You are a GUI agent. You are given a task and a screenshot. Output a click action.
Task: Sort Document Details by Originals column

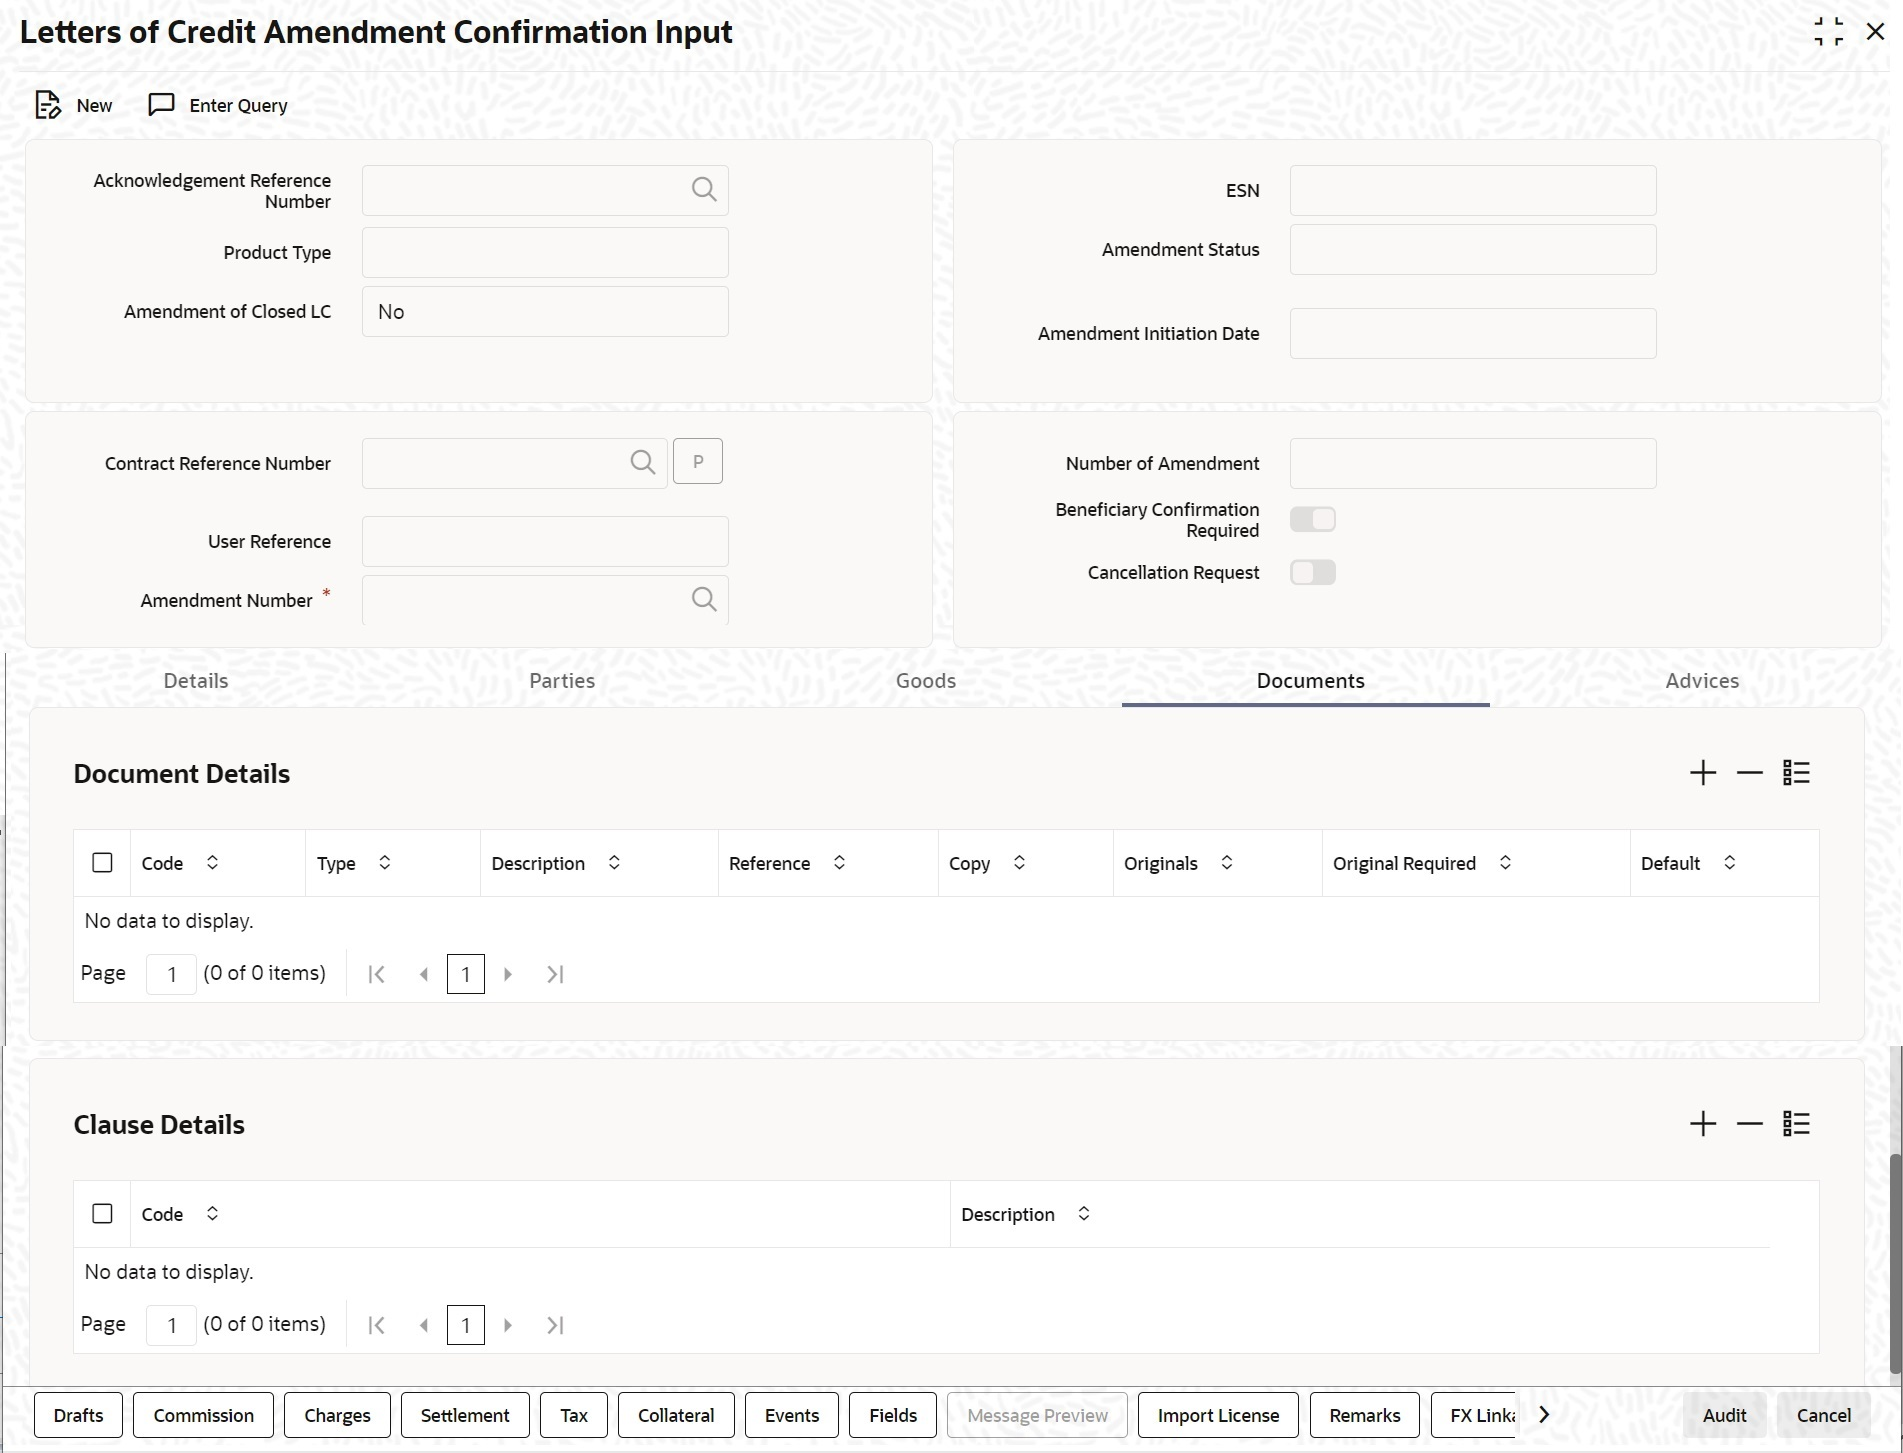click(x=1227, y=862)
